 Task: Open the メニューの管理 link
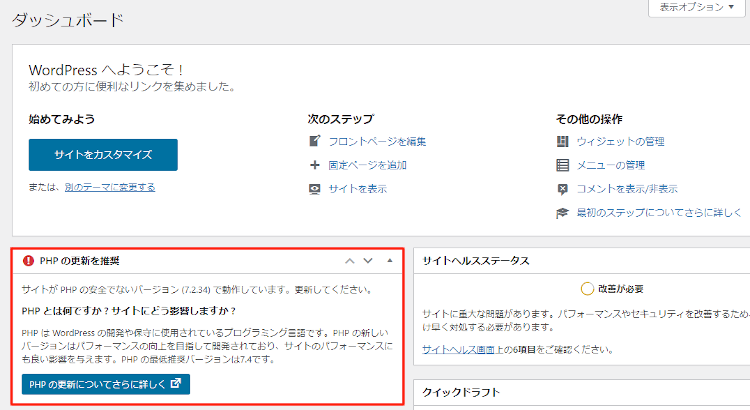[x=611, y=165]
